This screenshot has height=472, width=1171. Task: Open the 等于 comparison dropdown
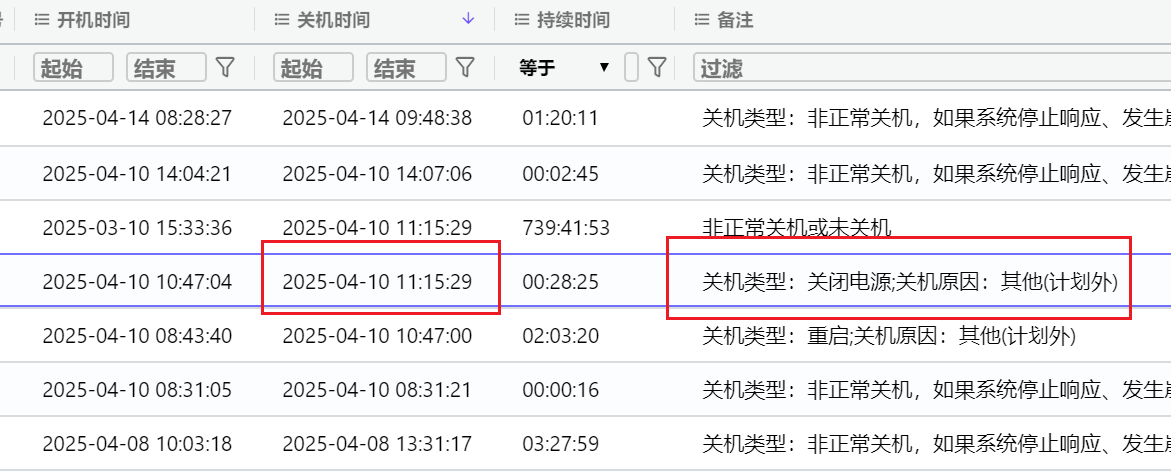pyautogui.click(x=565, y=68)
